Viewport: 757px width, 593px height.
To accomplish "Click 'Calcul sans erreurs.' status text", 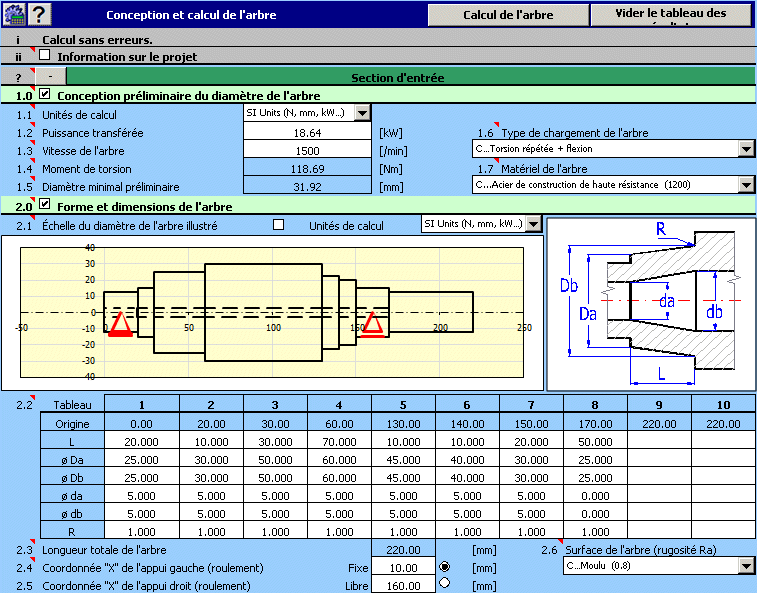I will (97, 40).
